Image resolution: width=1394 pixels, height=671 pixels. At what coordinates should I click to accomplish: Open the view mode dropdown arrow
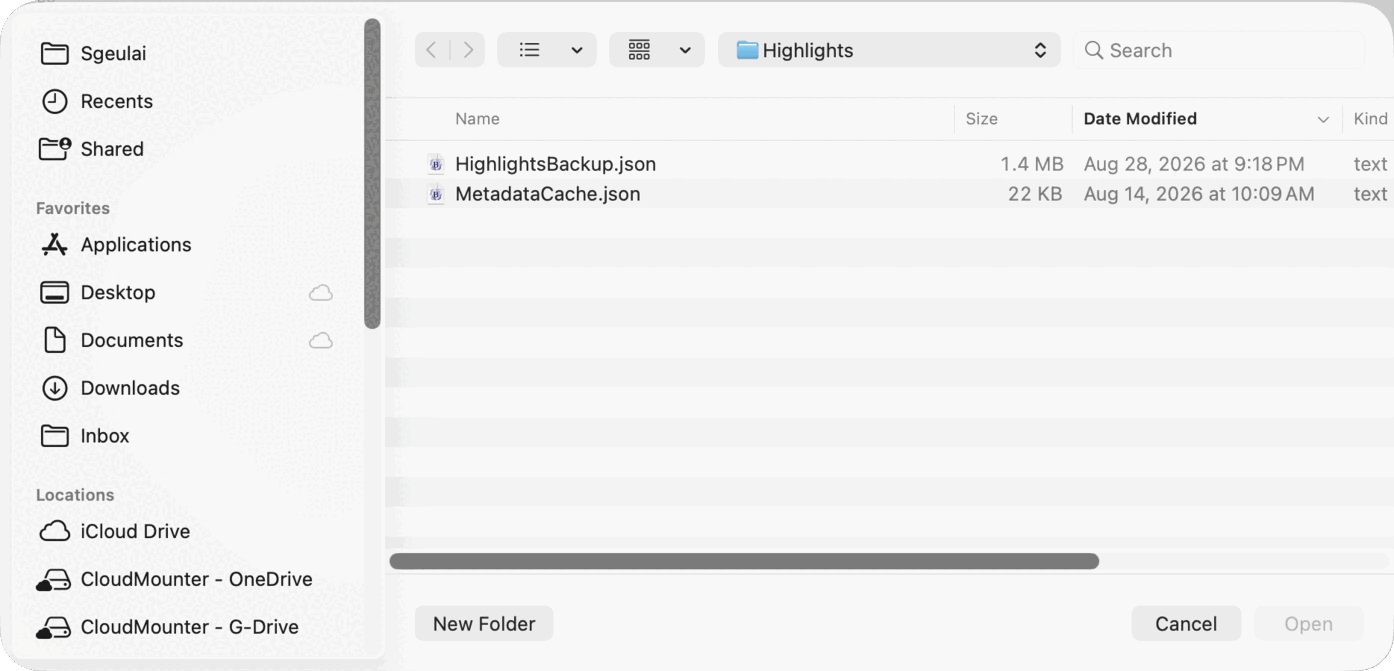pos(577,50)
